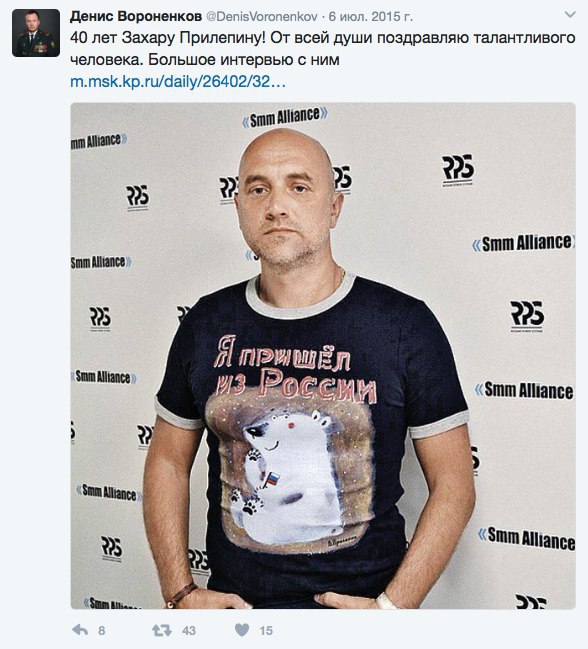Open Денис Вороненков display name link
588x649 pixels.
point(136,16)
